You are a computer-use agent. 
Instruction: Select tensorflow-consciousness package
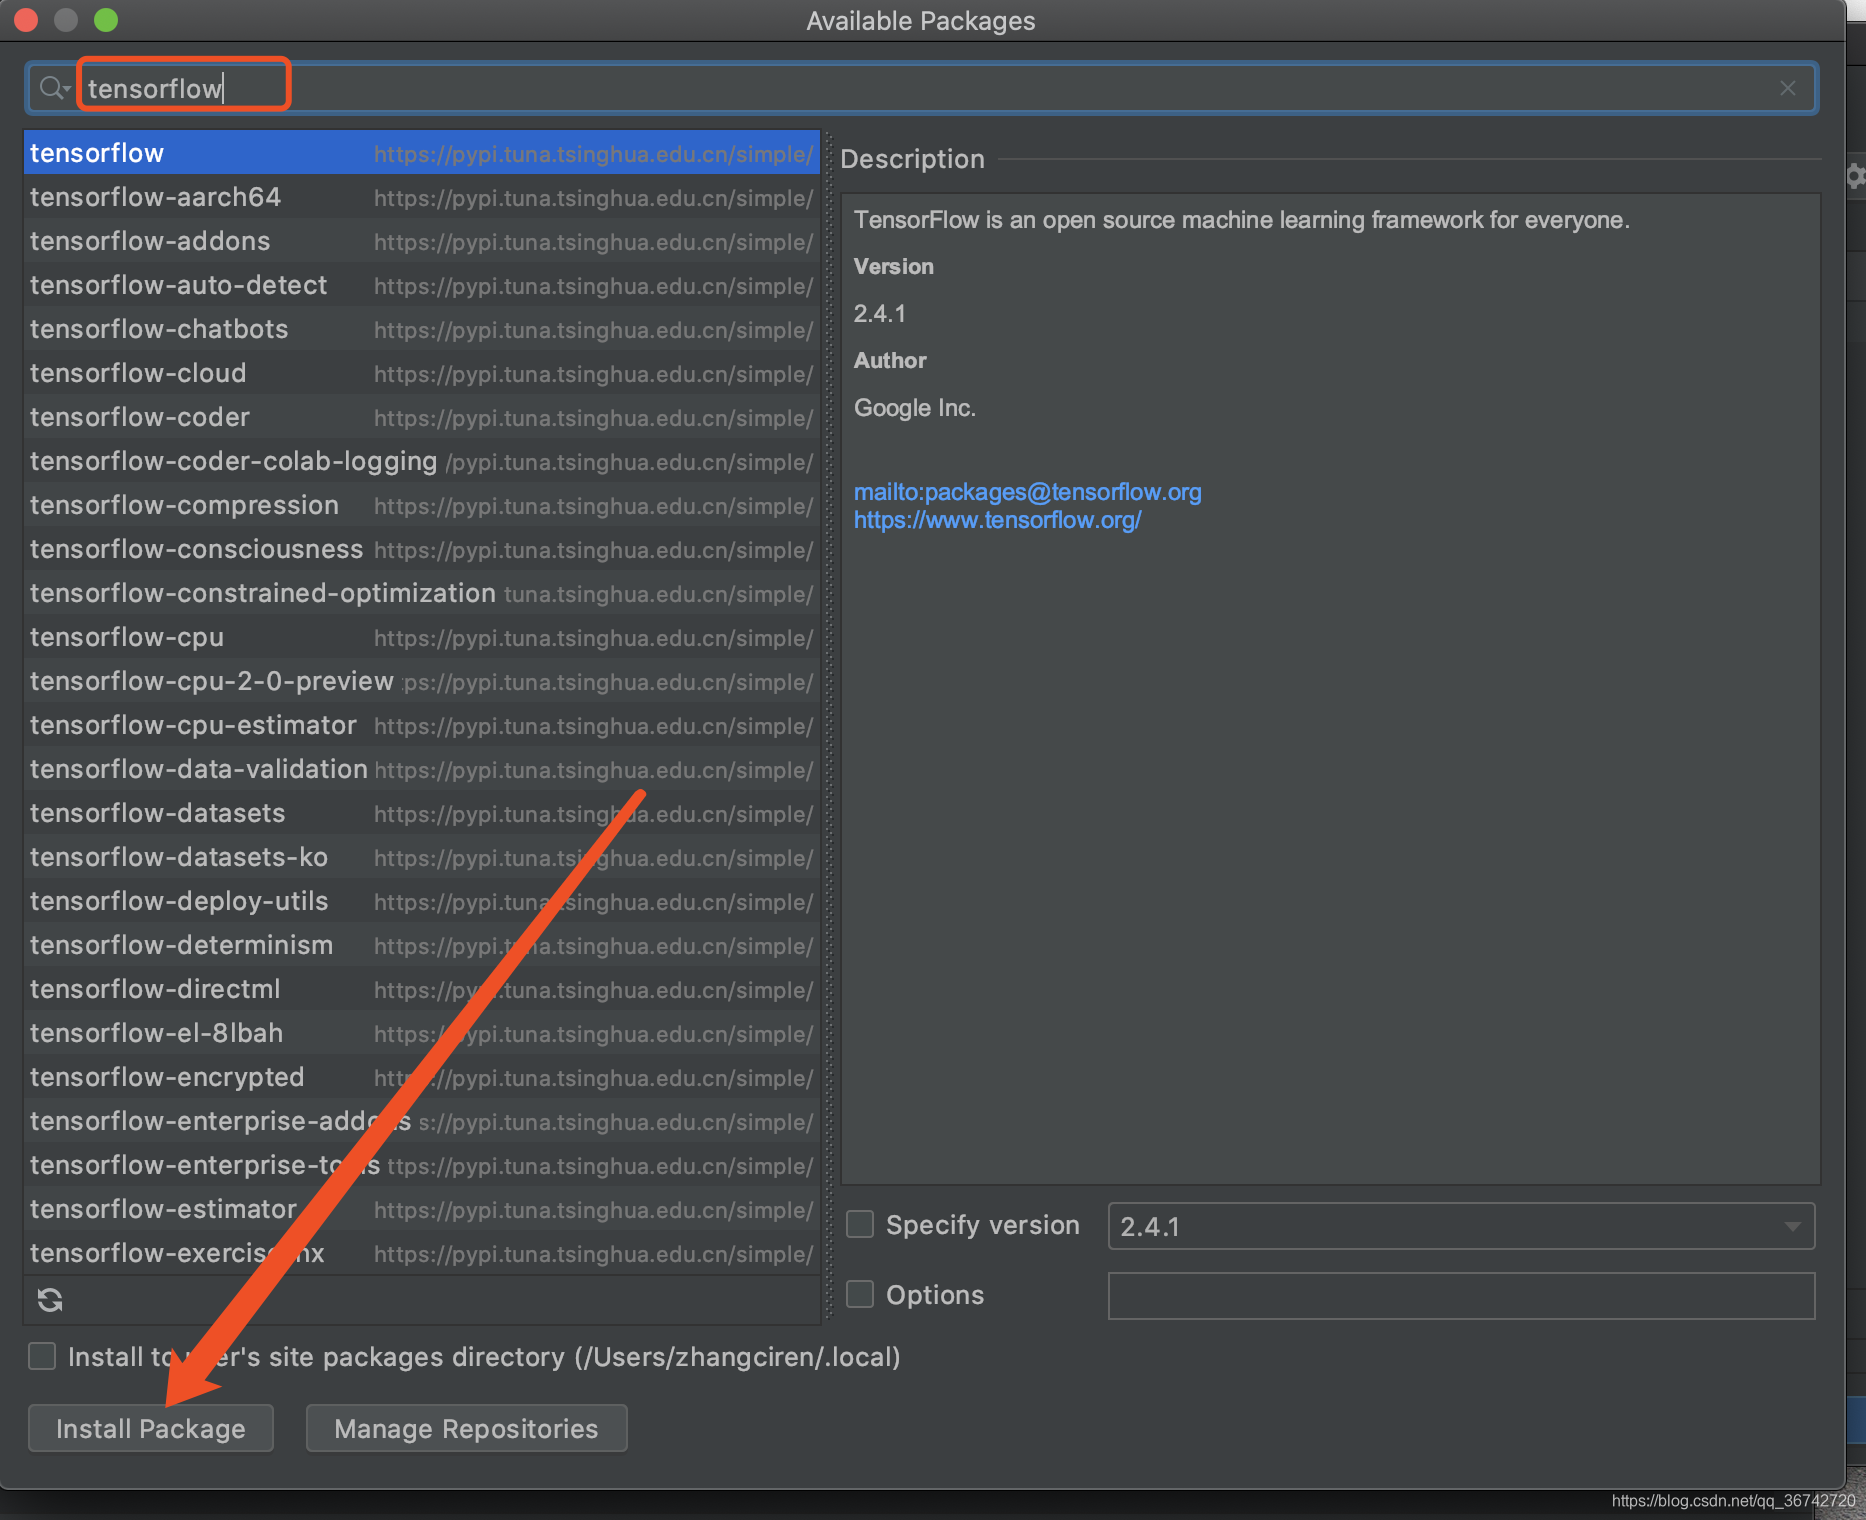422,549
